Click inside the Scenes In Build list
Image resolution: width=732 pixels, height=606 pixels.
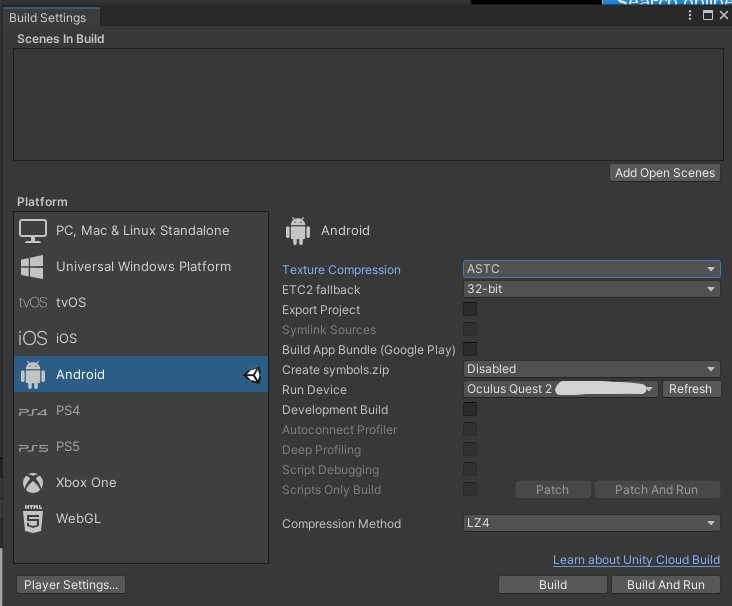pos(368,105)
